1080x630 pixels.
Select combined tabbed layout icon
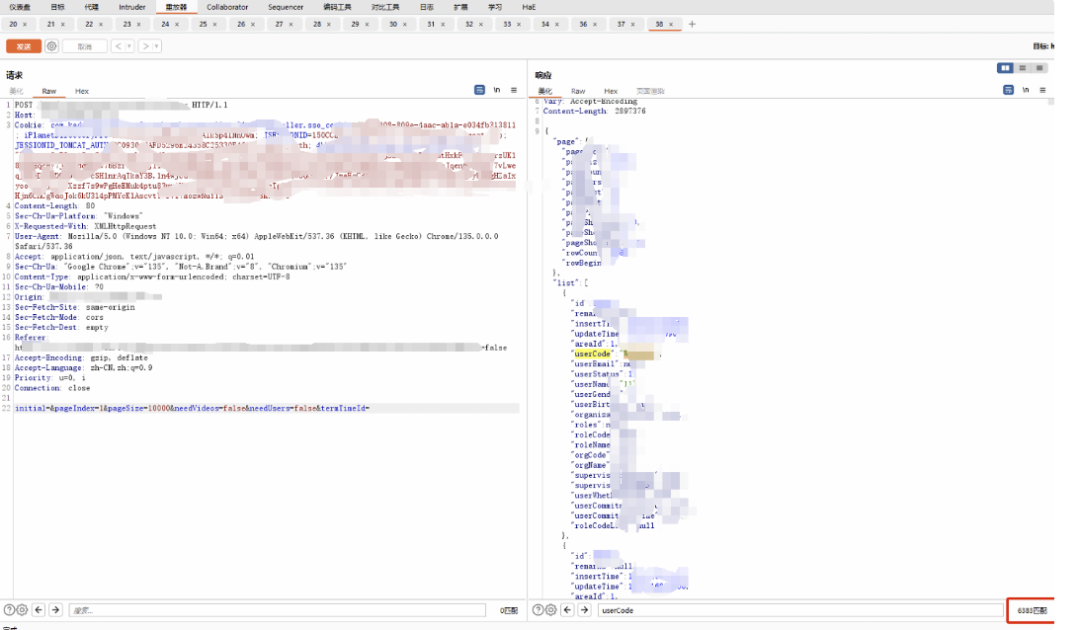point(1039,68)
